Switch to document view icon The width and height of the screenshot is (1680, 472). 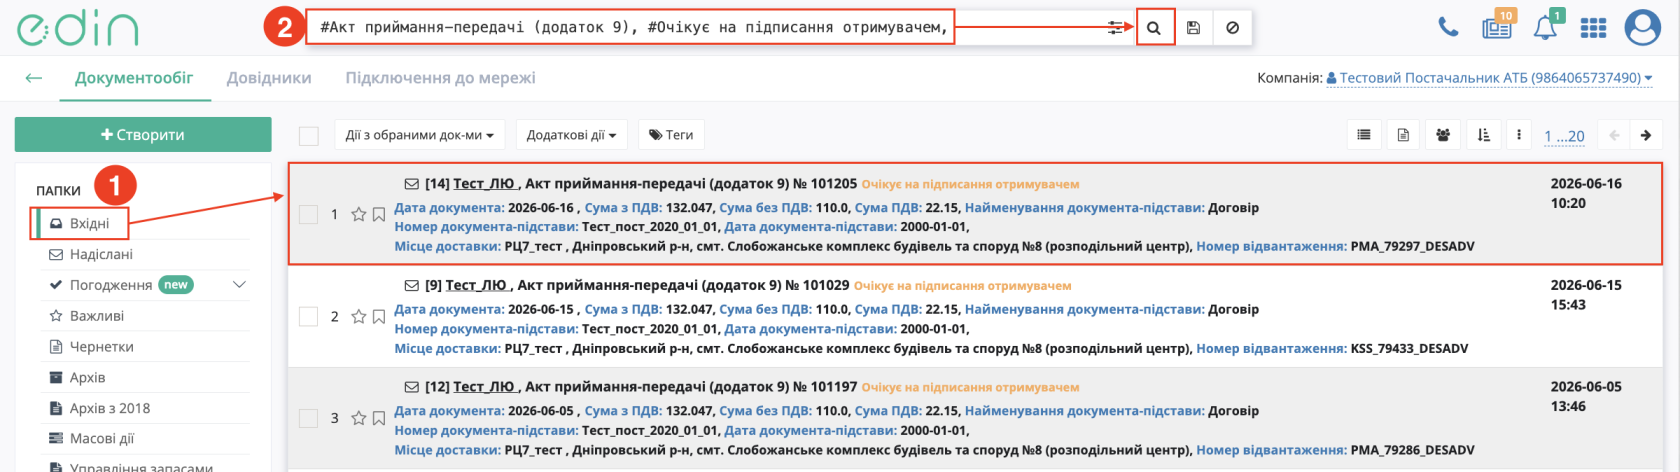pyautogui.click(x=1403, y=135)
